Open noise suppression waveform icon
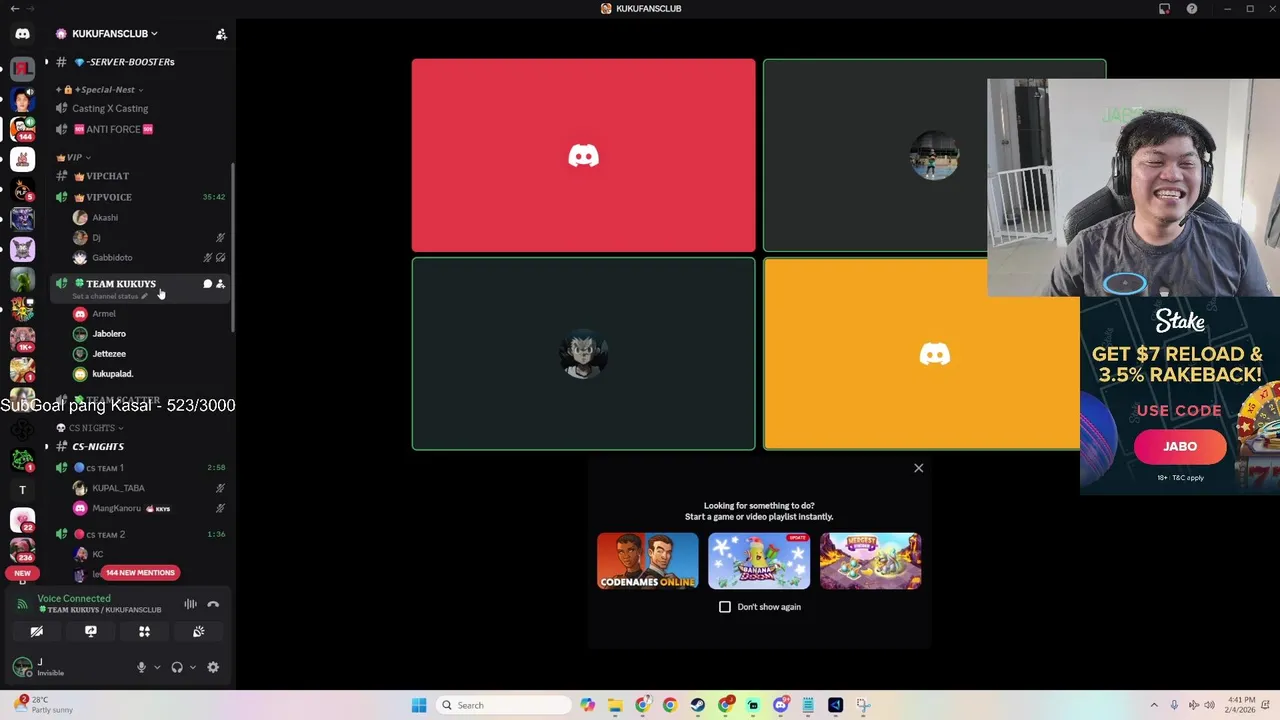This screenshot has width=1280, height=720. (x=190, y=604)
